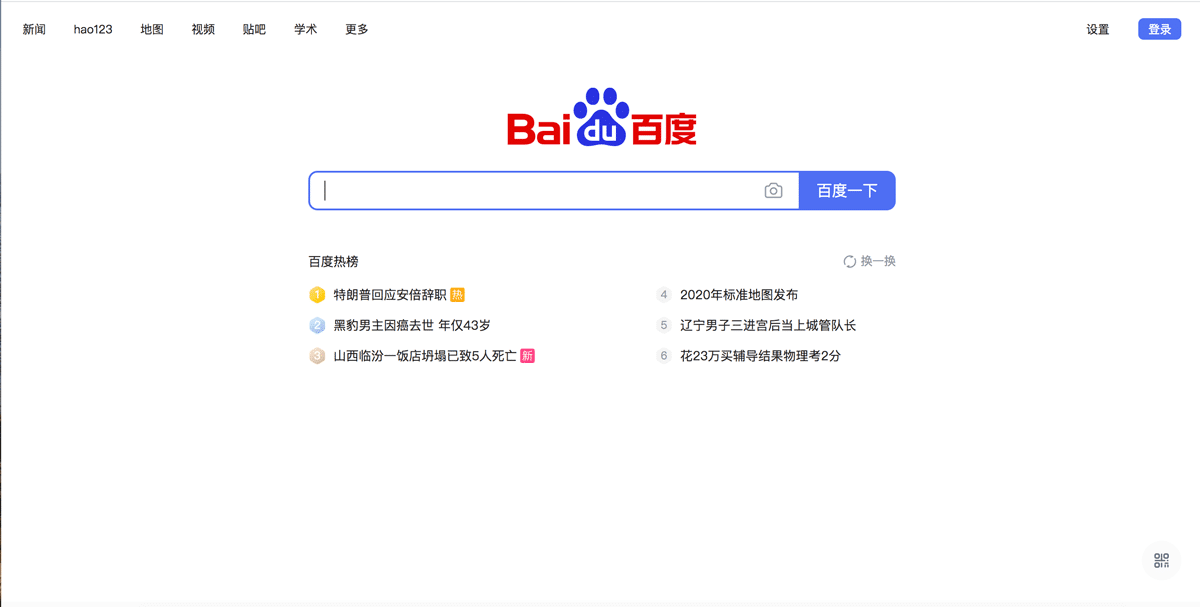
Task: Click 换一换 to refresh hot list
Action: 878,262
